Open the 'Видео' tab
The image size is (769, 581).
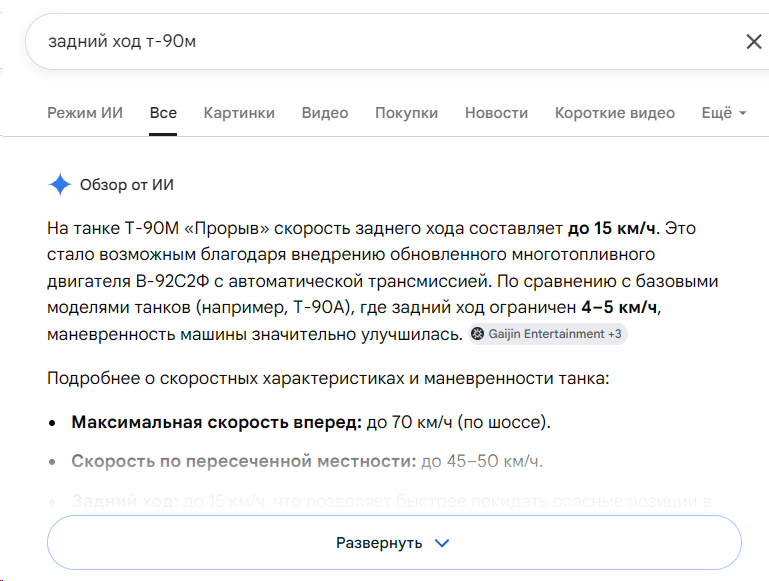pos(325,113)
